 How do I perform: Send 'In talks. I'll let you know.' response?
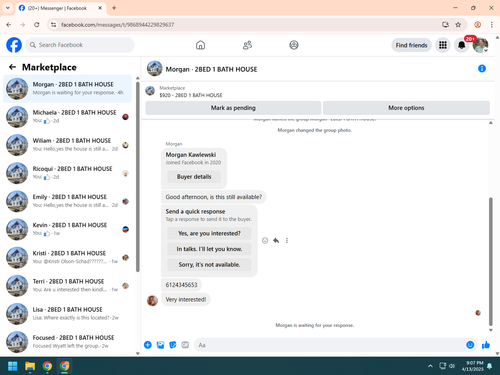coord(209,249)
